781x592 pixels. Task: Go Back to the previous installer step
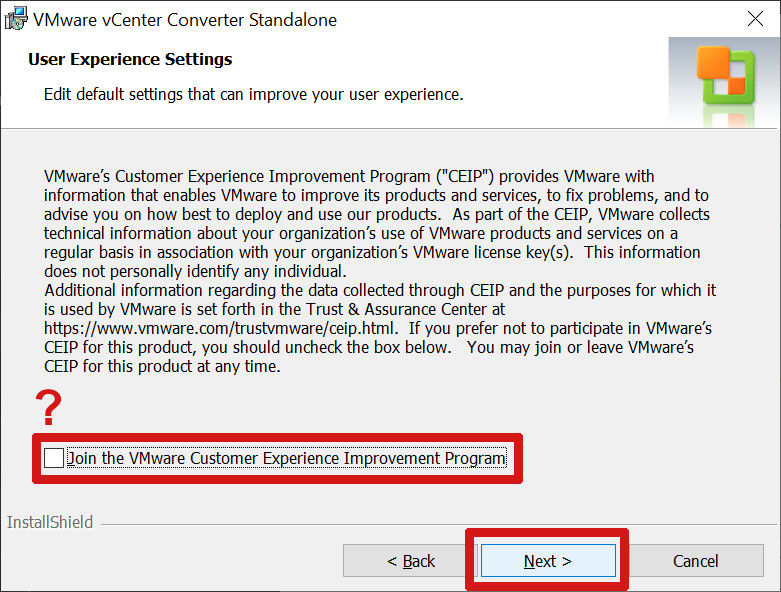tap(410, 561)
